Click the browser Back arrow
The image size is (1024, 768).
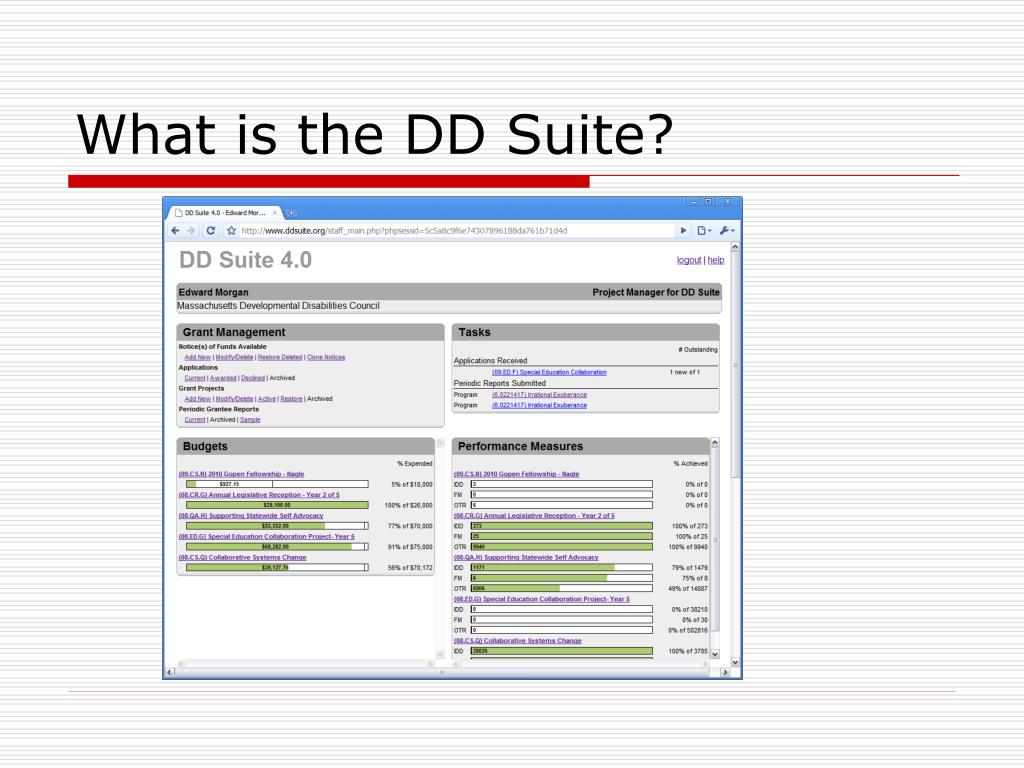click(175, 231)
